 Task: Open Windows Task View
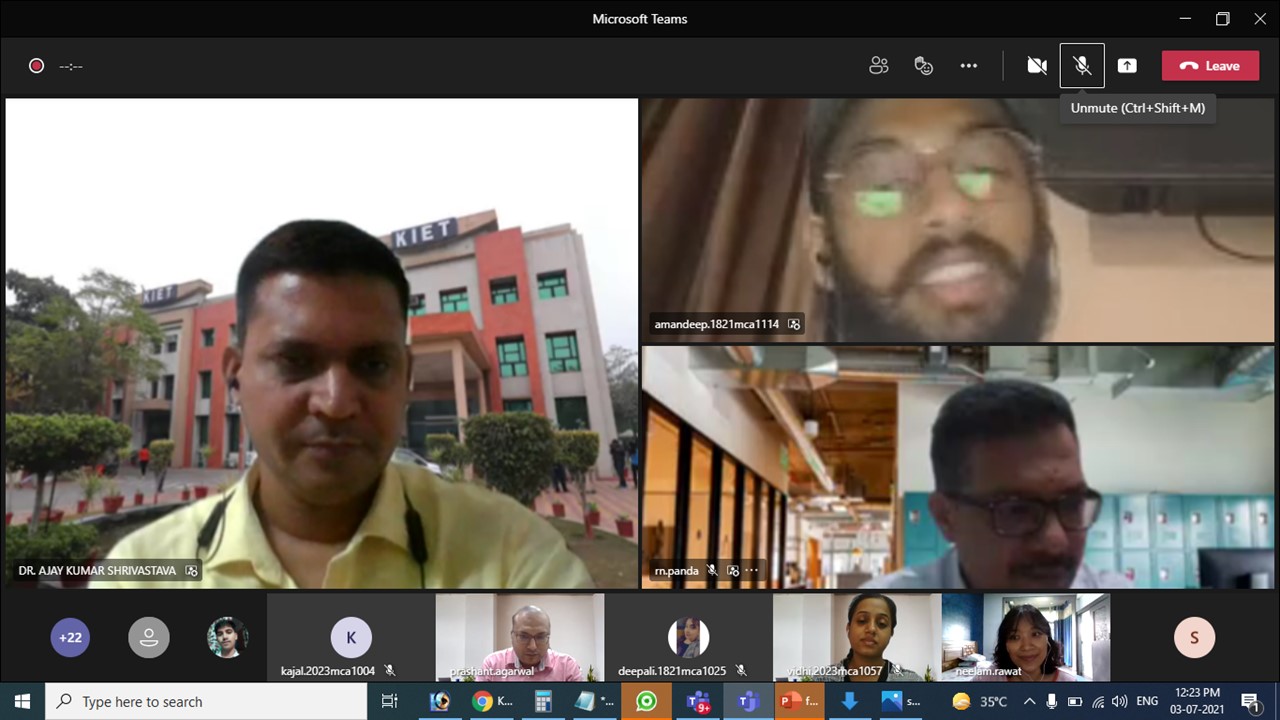coord(390,701)
